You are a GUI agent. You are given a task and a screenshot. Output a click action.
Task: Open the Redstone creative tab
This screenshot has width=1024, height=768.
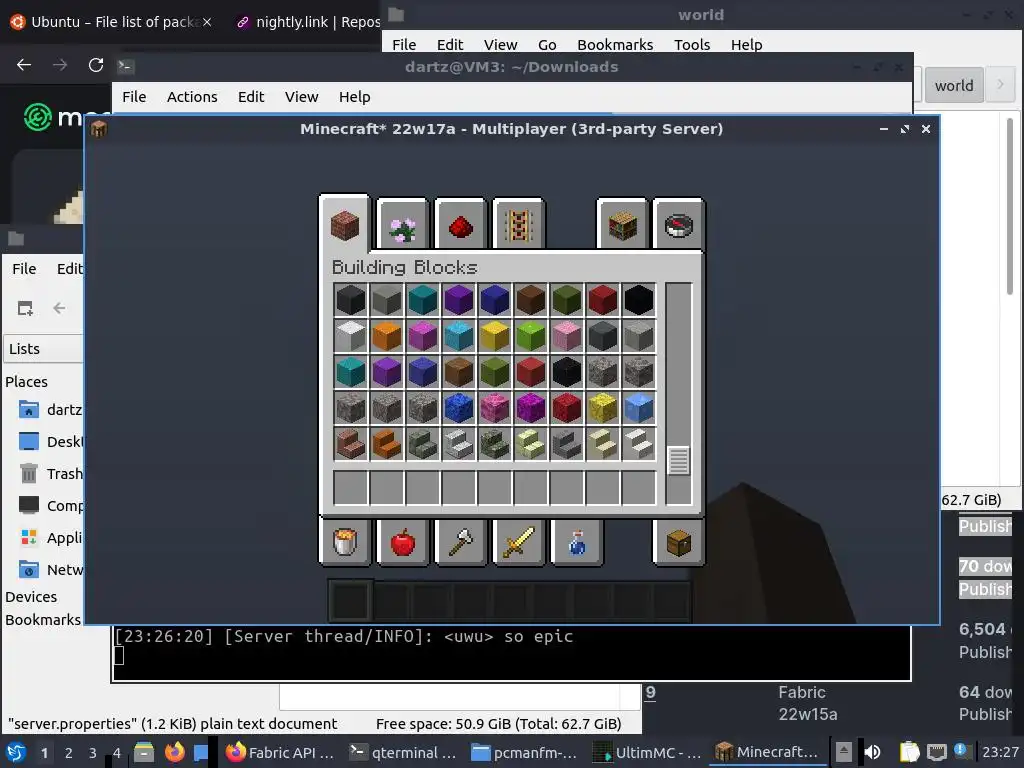tap(460, 224)
